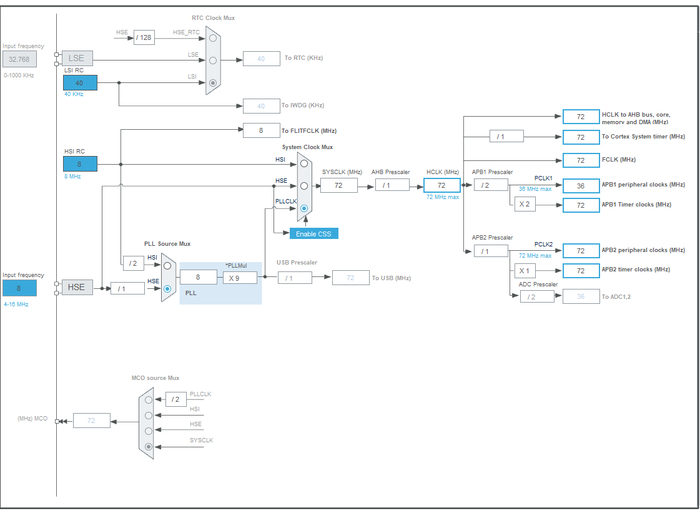Choose HSE in System Clock Mux

tap(304, 186)
